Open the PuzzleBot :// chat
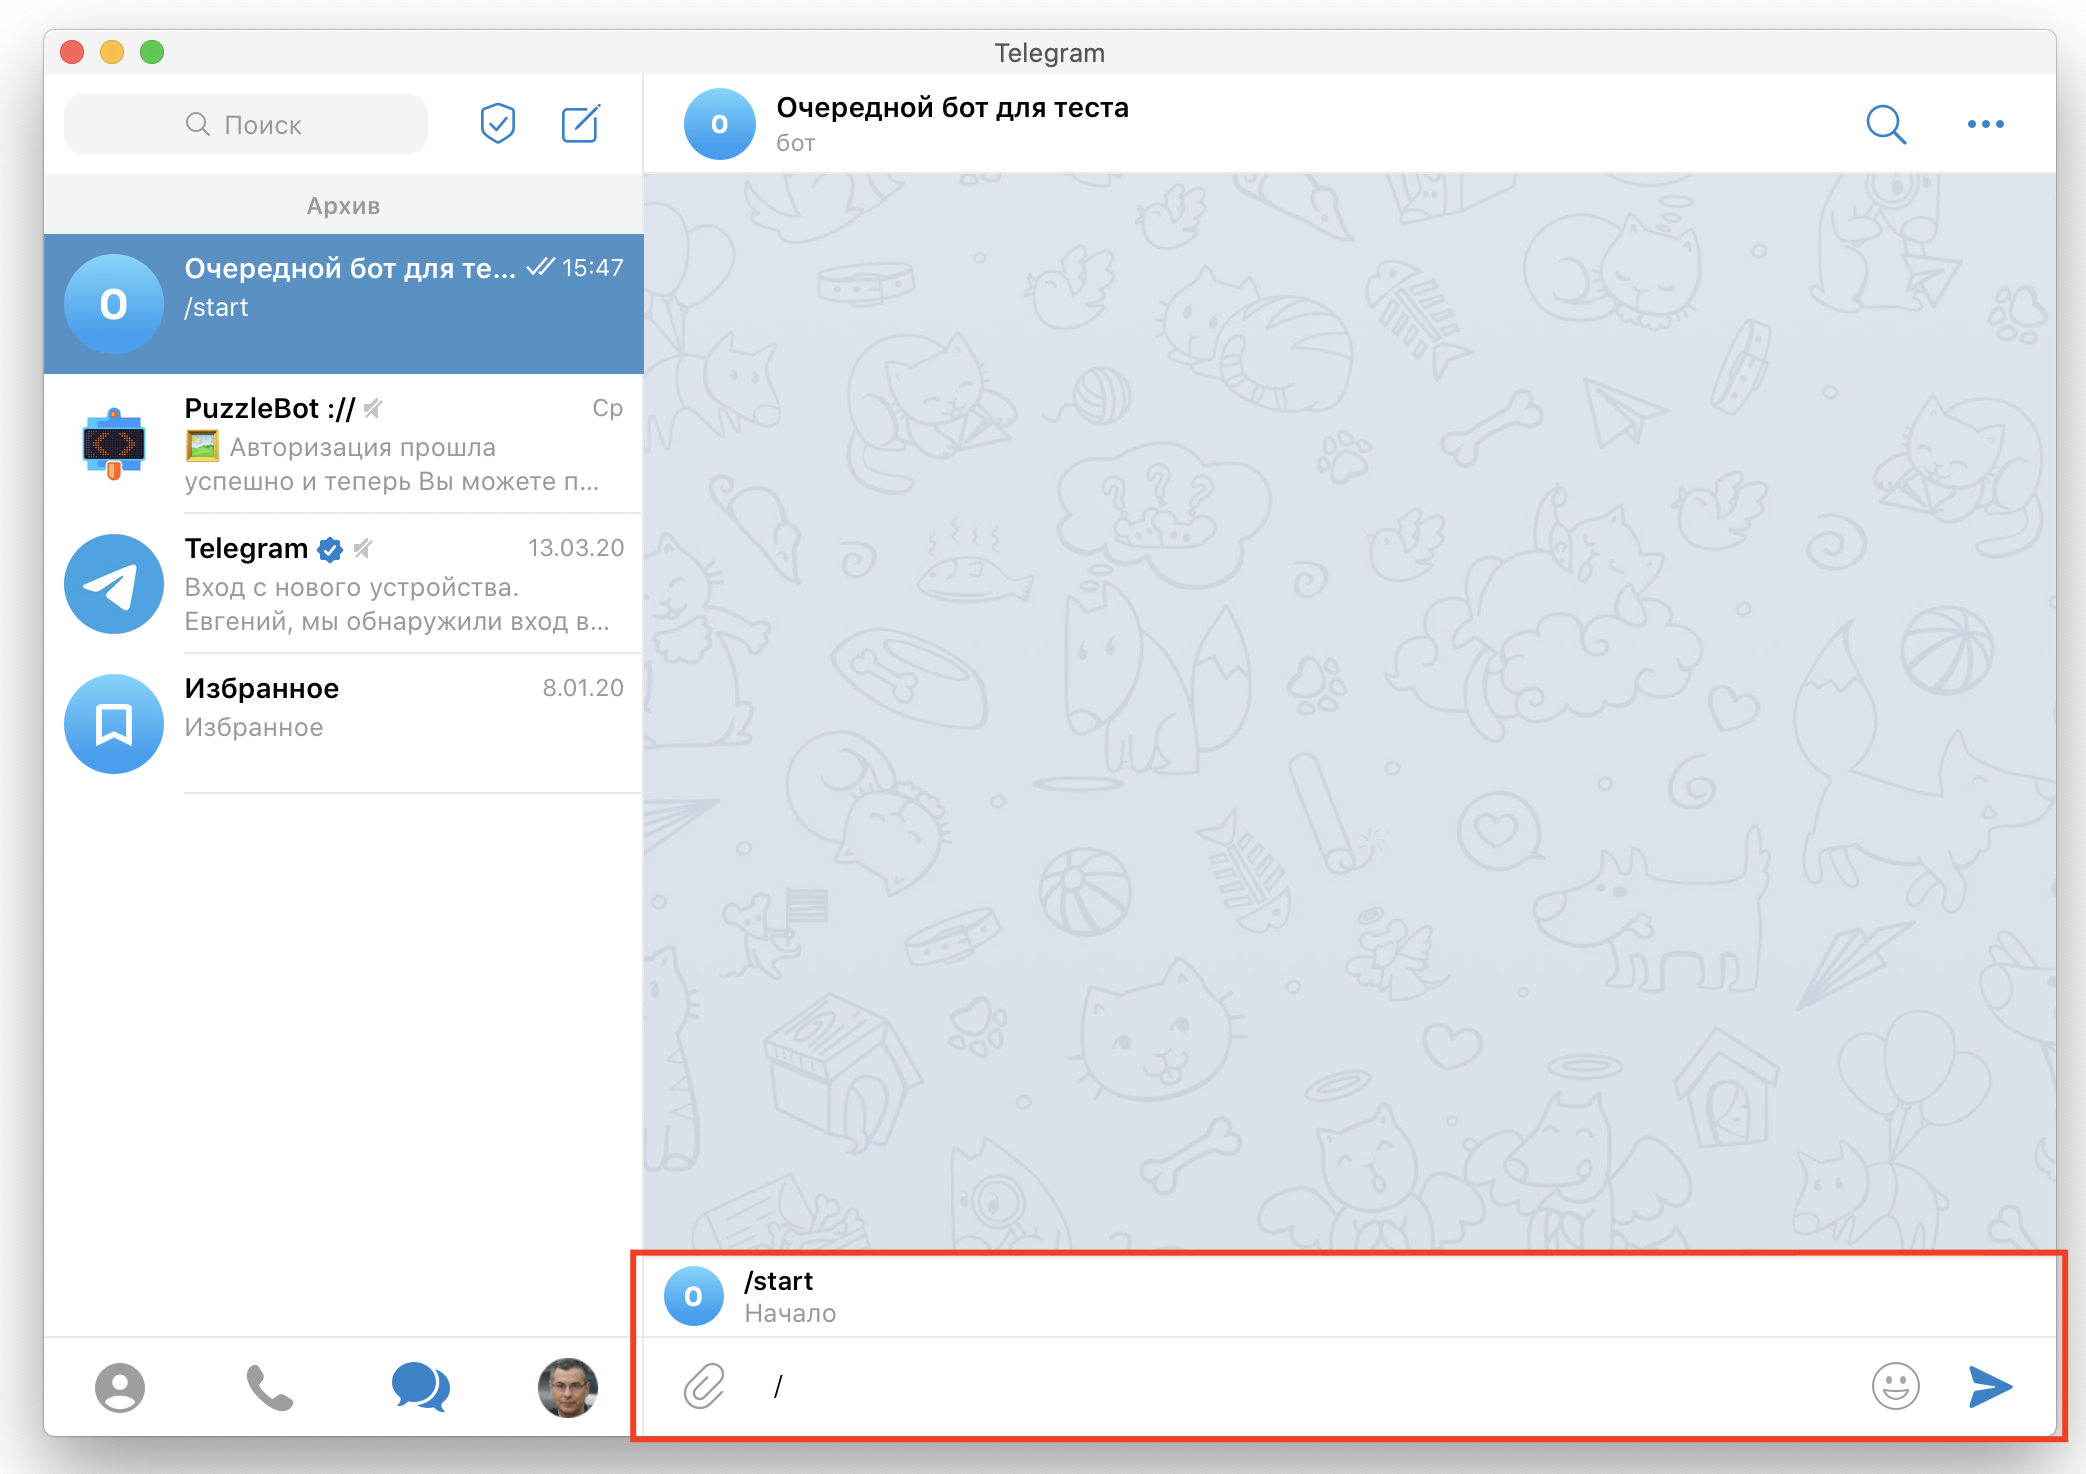Image resolution: width=2086 pixels, height=1474 pixels. 343,444
